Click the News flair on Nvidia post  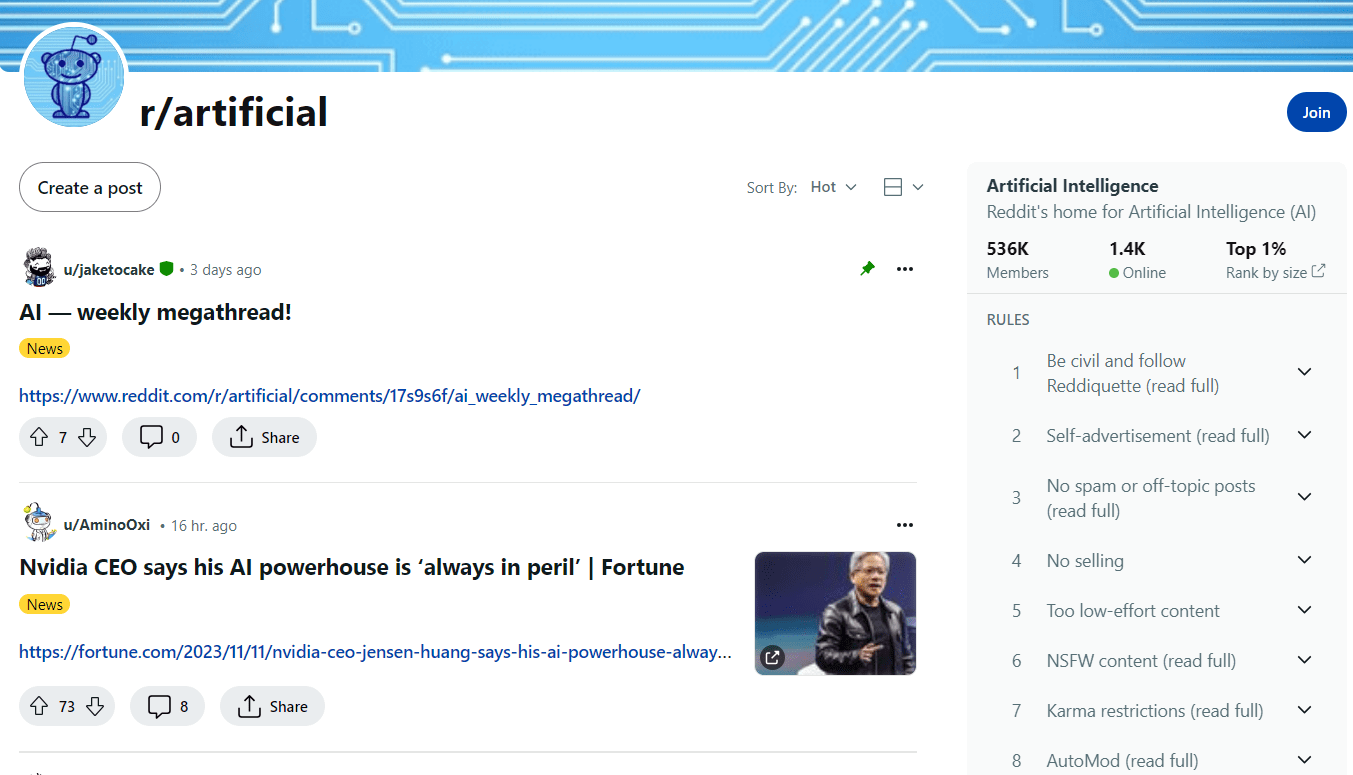45,604
